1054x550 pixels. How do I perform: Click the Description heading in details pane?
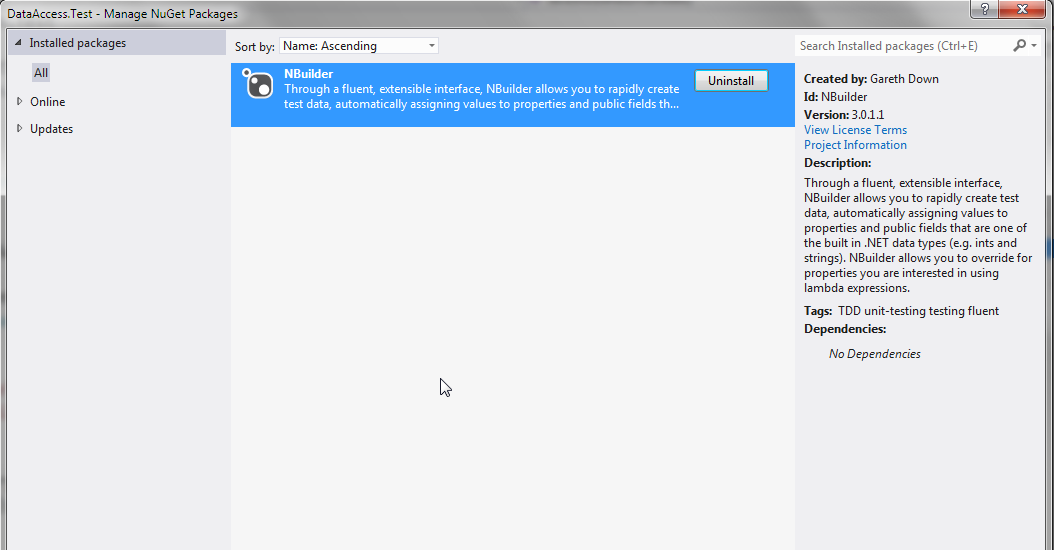click(x=838, y=163)
